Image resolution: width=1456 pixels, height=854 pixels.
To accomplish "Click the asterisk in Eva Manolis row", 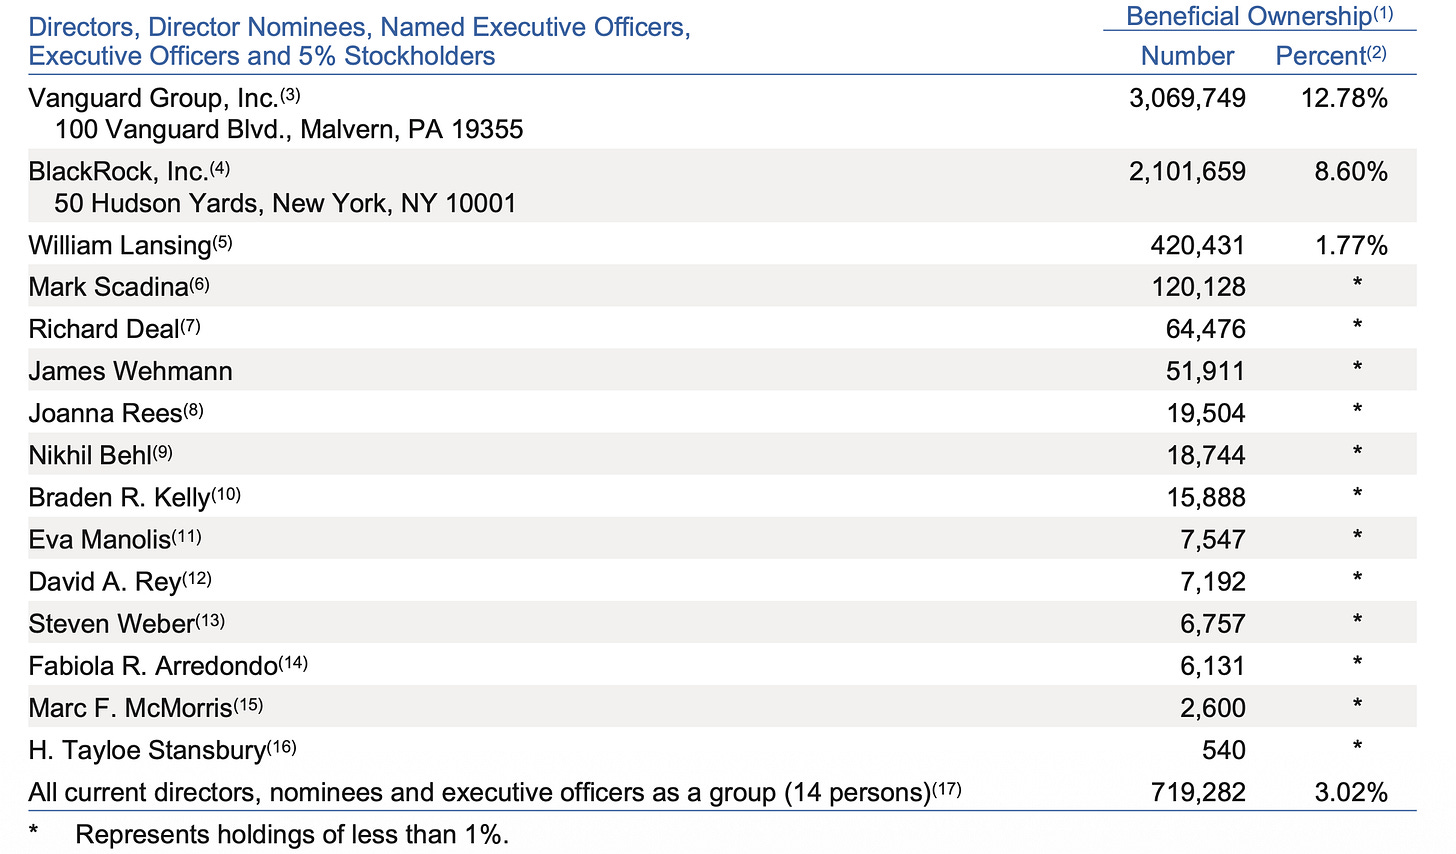I will (x=1357, y=536).
